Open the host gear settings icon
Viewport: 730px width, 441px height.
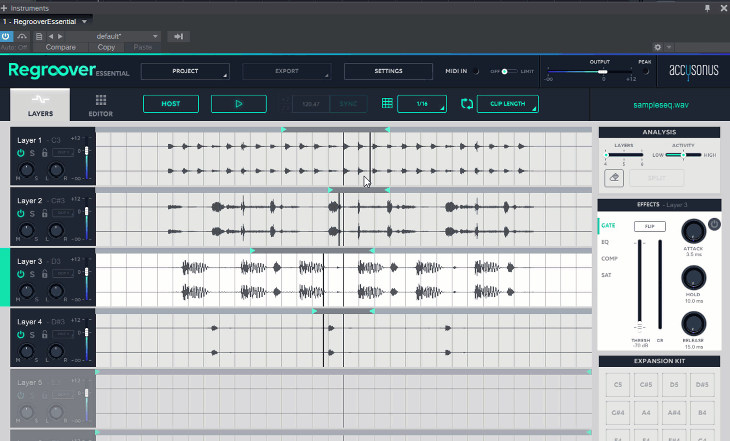click(657, 47)
